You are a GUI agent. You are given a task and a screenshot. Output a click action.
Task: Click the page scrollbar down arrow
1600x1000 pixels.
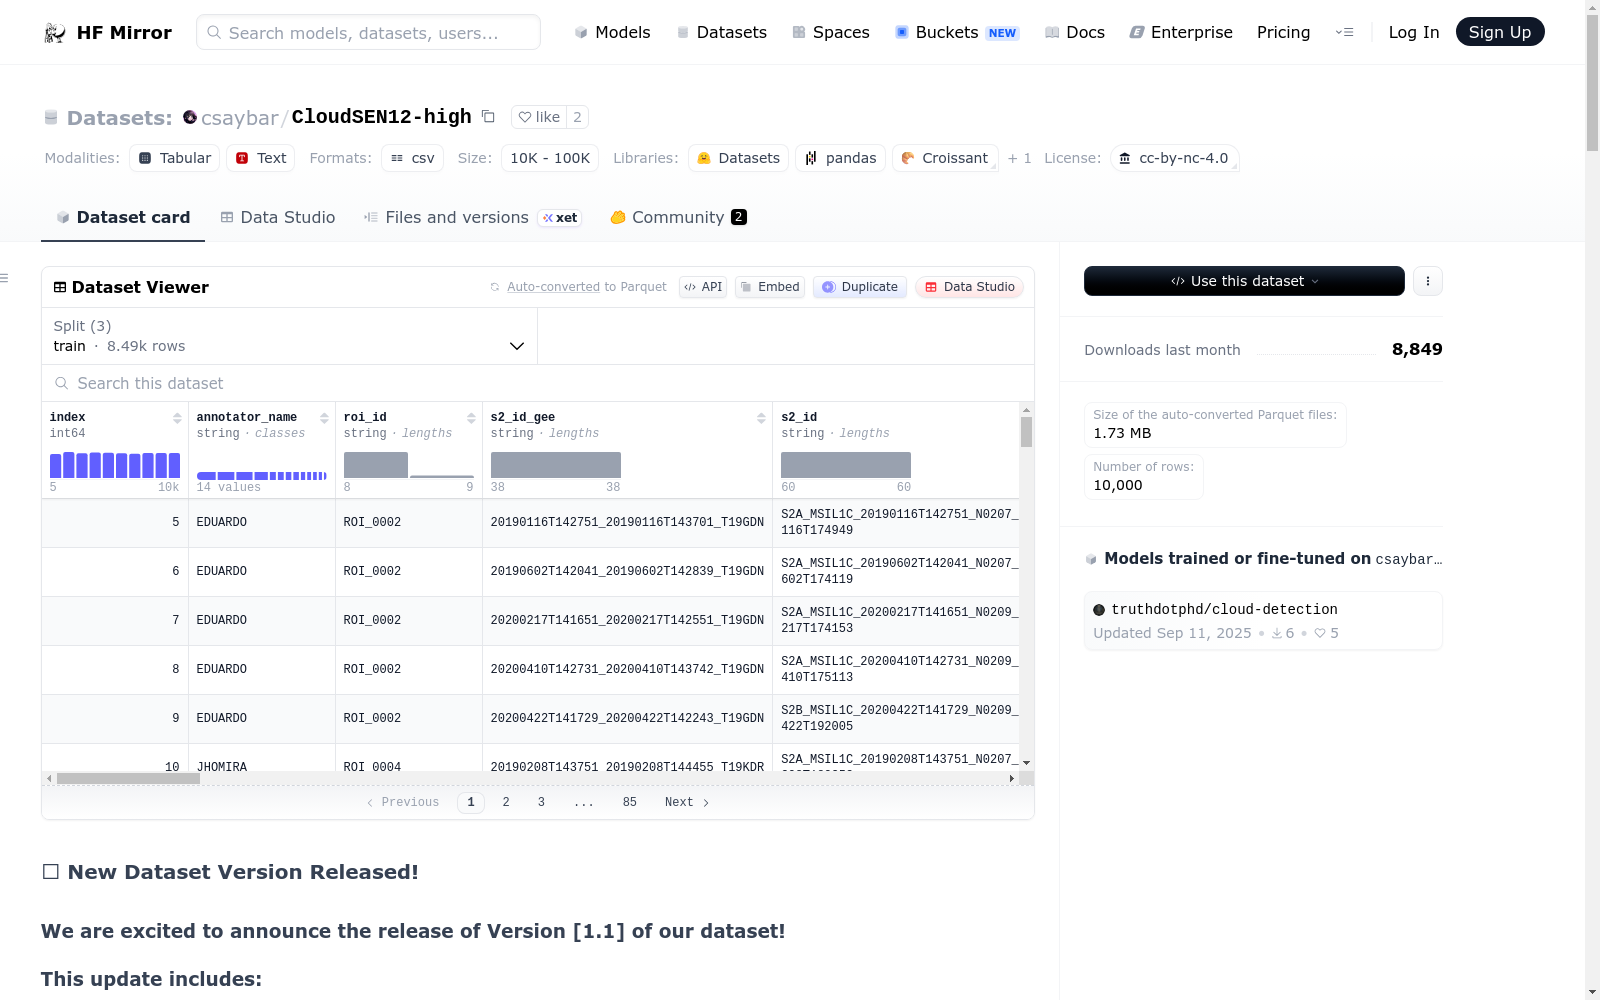tap(1592, 992)
